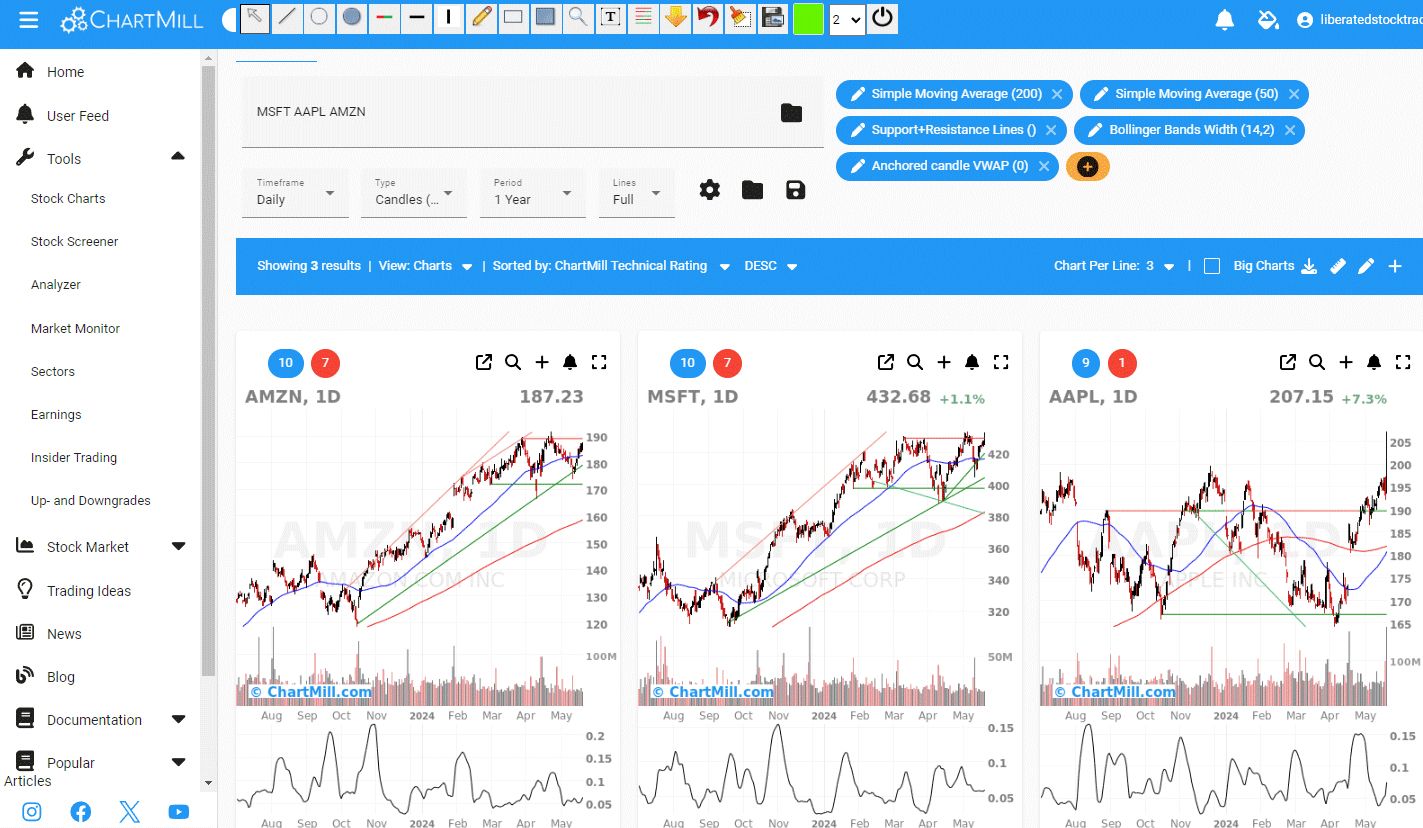The height and width of the screenshot is (828, 1423).
Task: Change Chart Per Line from 3
Action: tap(1170, 266)
